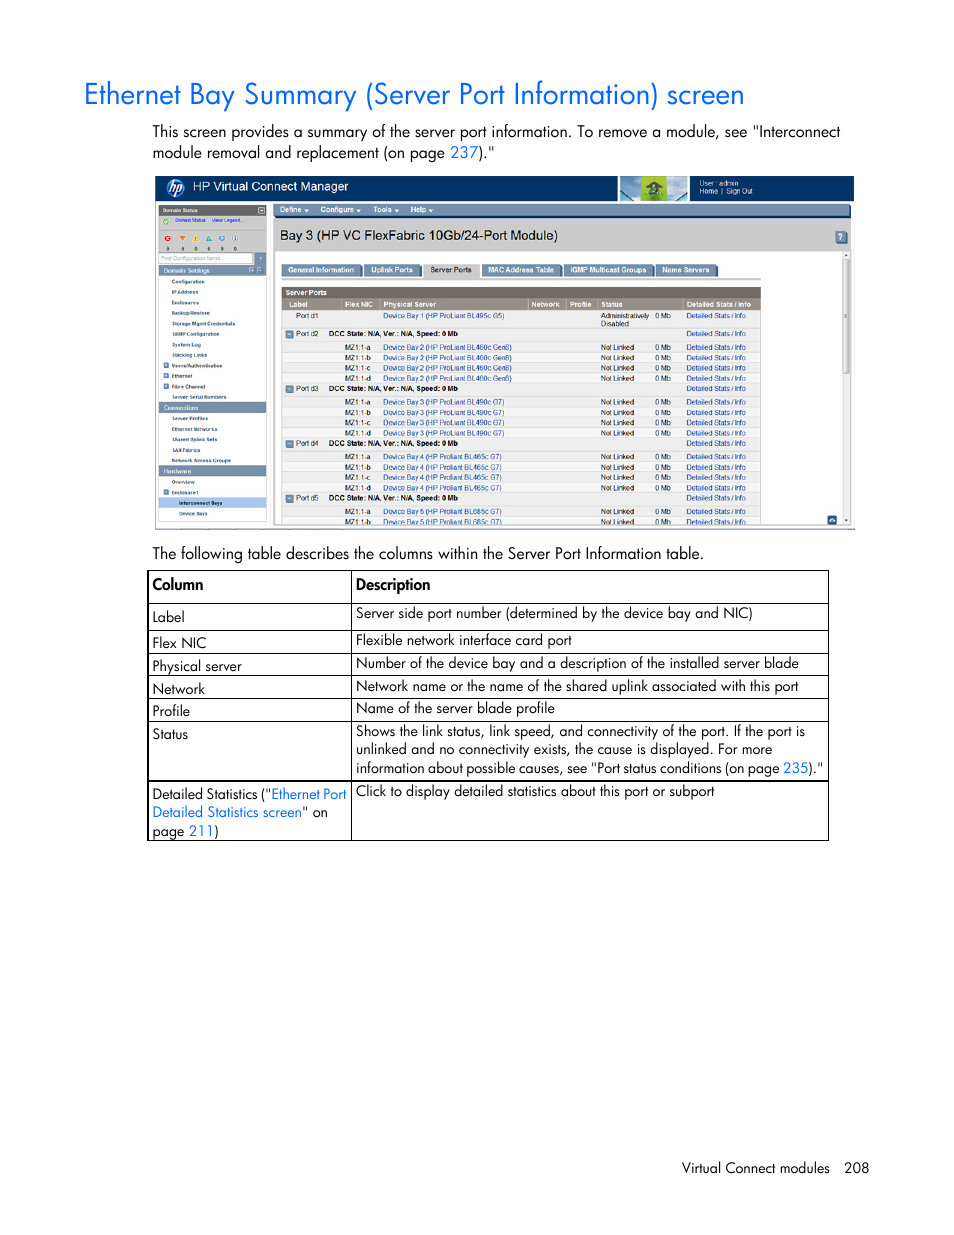The width and height of the screenshot is (954, 1235).
Task: Open the Ethernet Port Detailed Statistics screen link
Action: pyautogui.click(x=249, y=804)
